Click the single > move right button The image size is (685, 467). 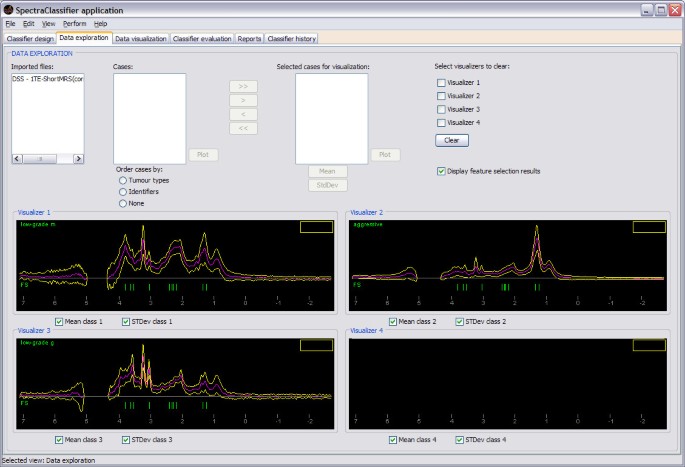[x=245, y=101]
